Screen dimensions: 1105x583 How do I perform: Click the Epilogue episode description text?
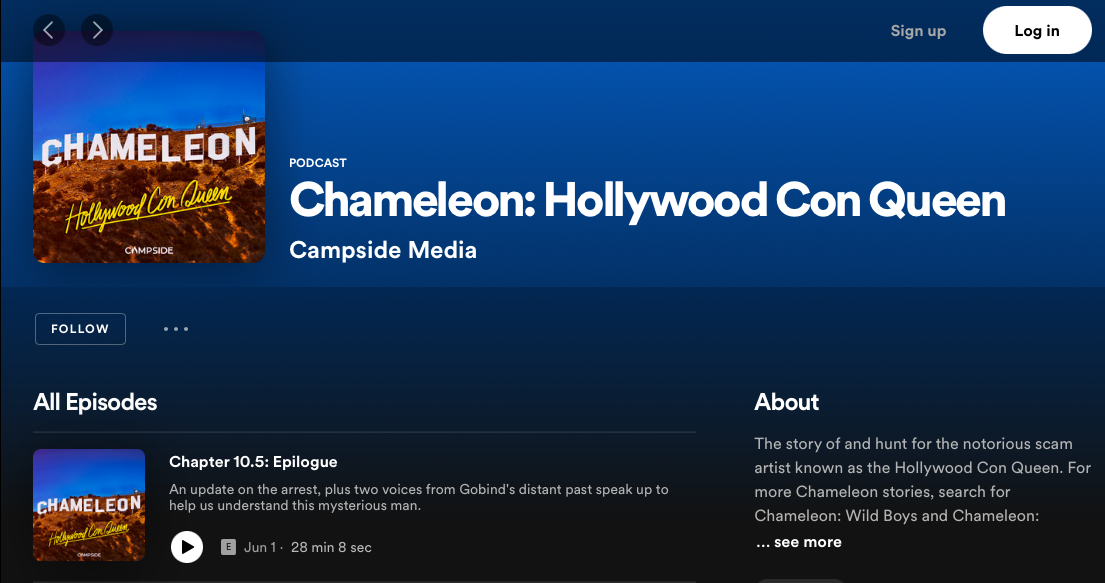coord(419,497)
